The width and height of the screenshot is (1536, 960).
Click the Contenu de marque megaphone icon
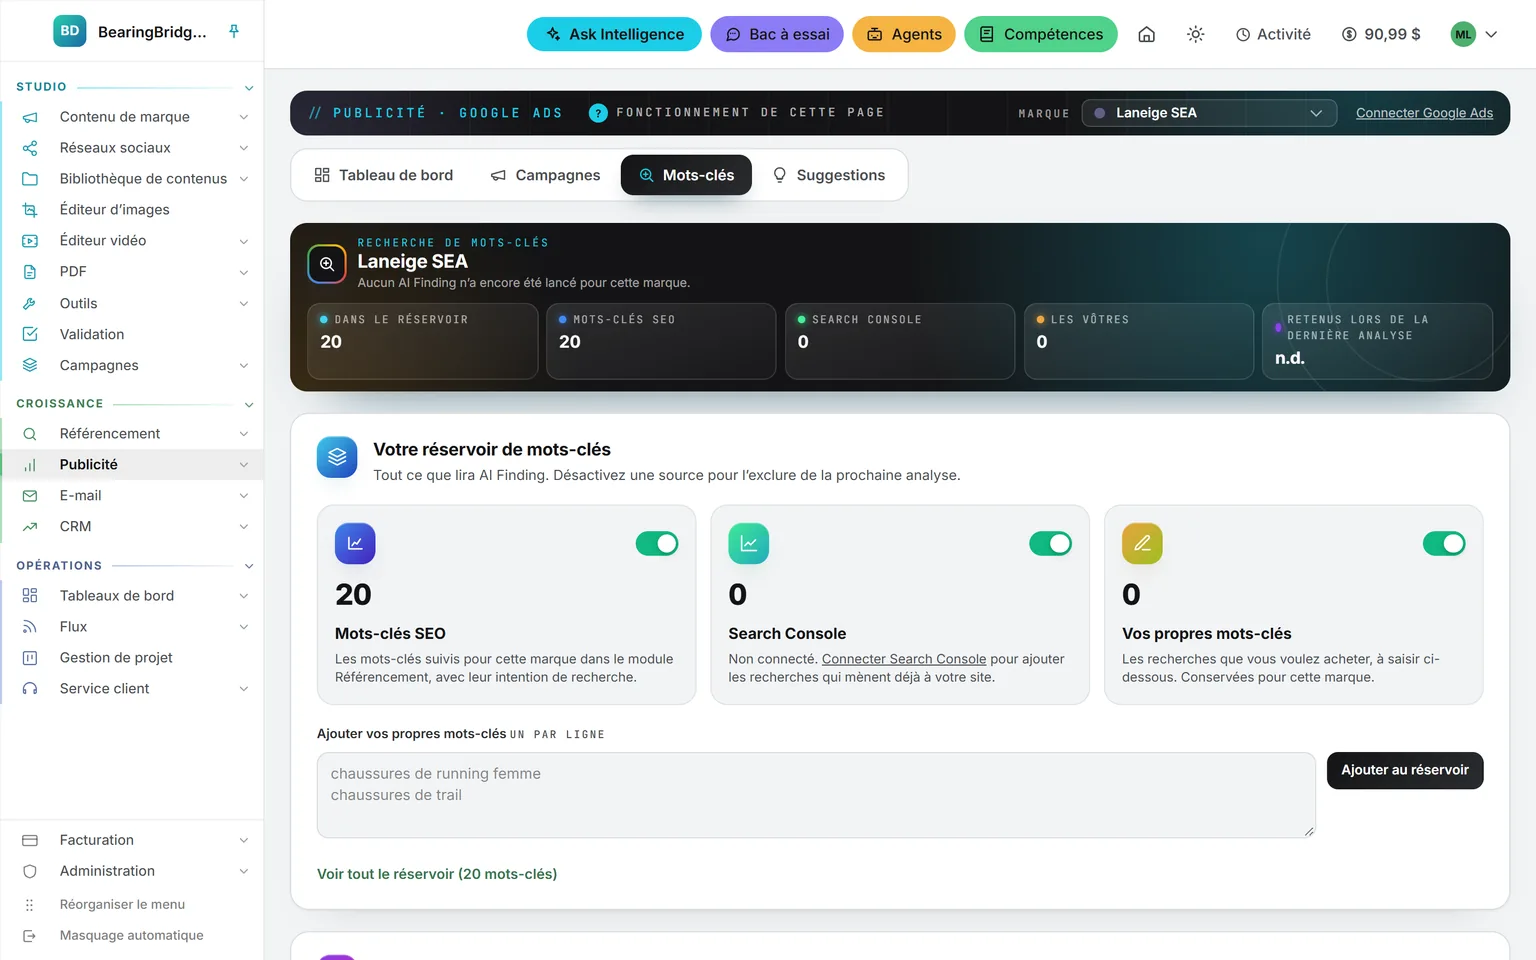[30, 117]
